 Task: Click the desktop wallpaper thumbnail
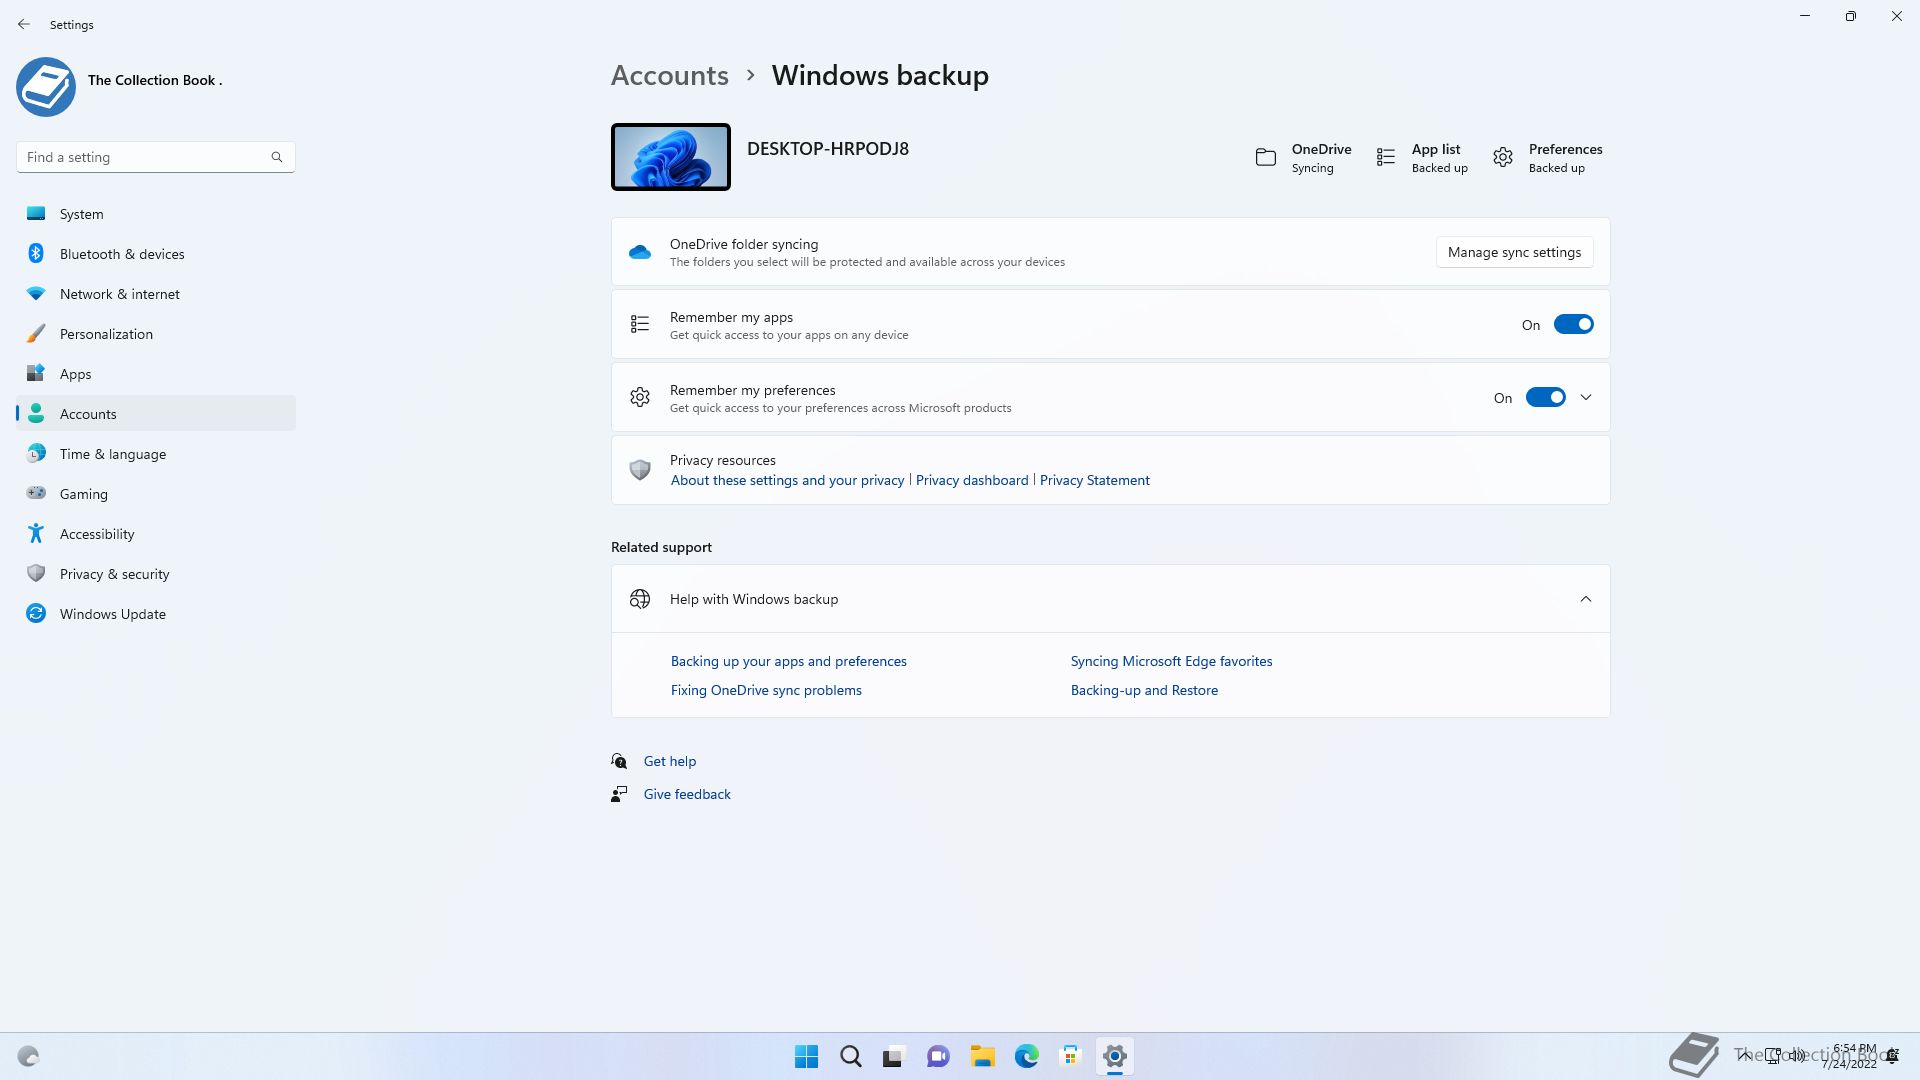(671, 157)
